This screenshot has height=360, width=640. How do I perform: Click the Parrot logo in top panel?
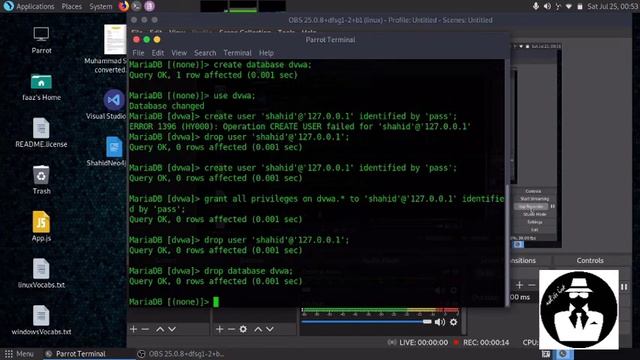(x=8, y=6)
